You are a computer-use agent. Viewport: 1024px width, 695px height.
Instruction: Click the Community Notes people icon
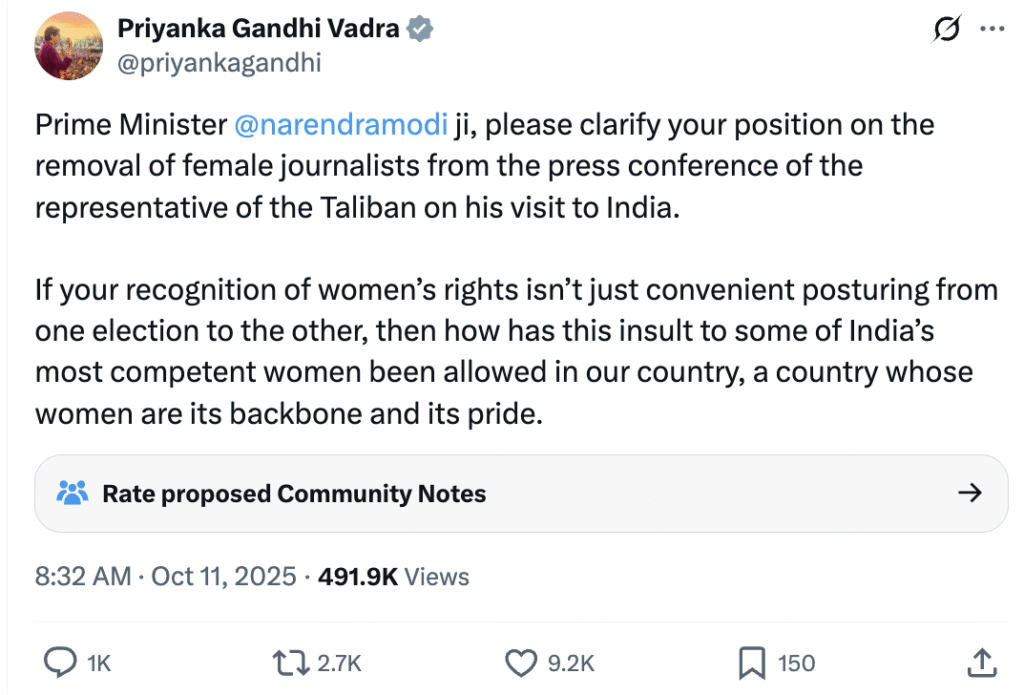point(72,493)
